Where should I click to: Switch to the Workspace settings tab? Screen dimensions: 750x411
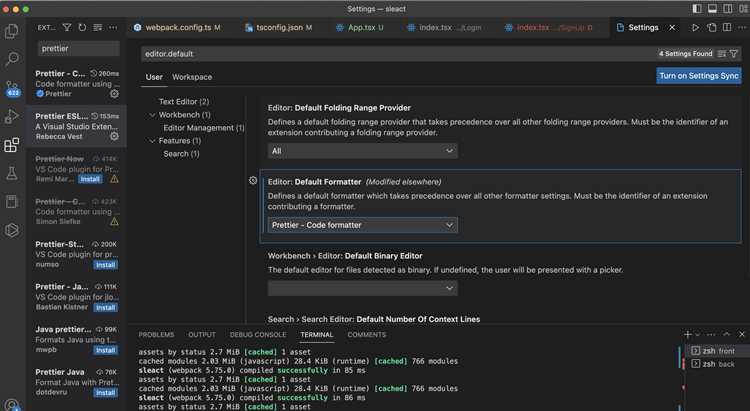[x=192, y=77]
